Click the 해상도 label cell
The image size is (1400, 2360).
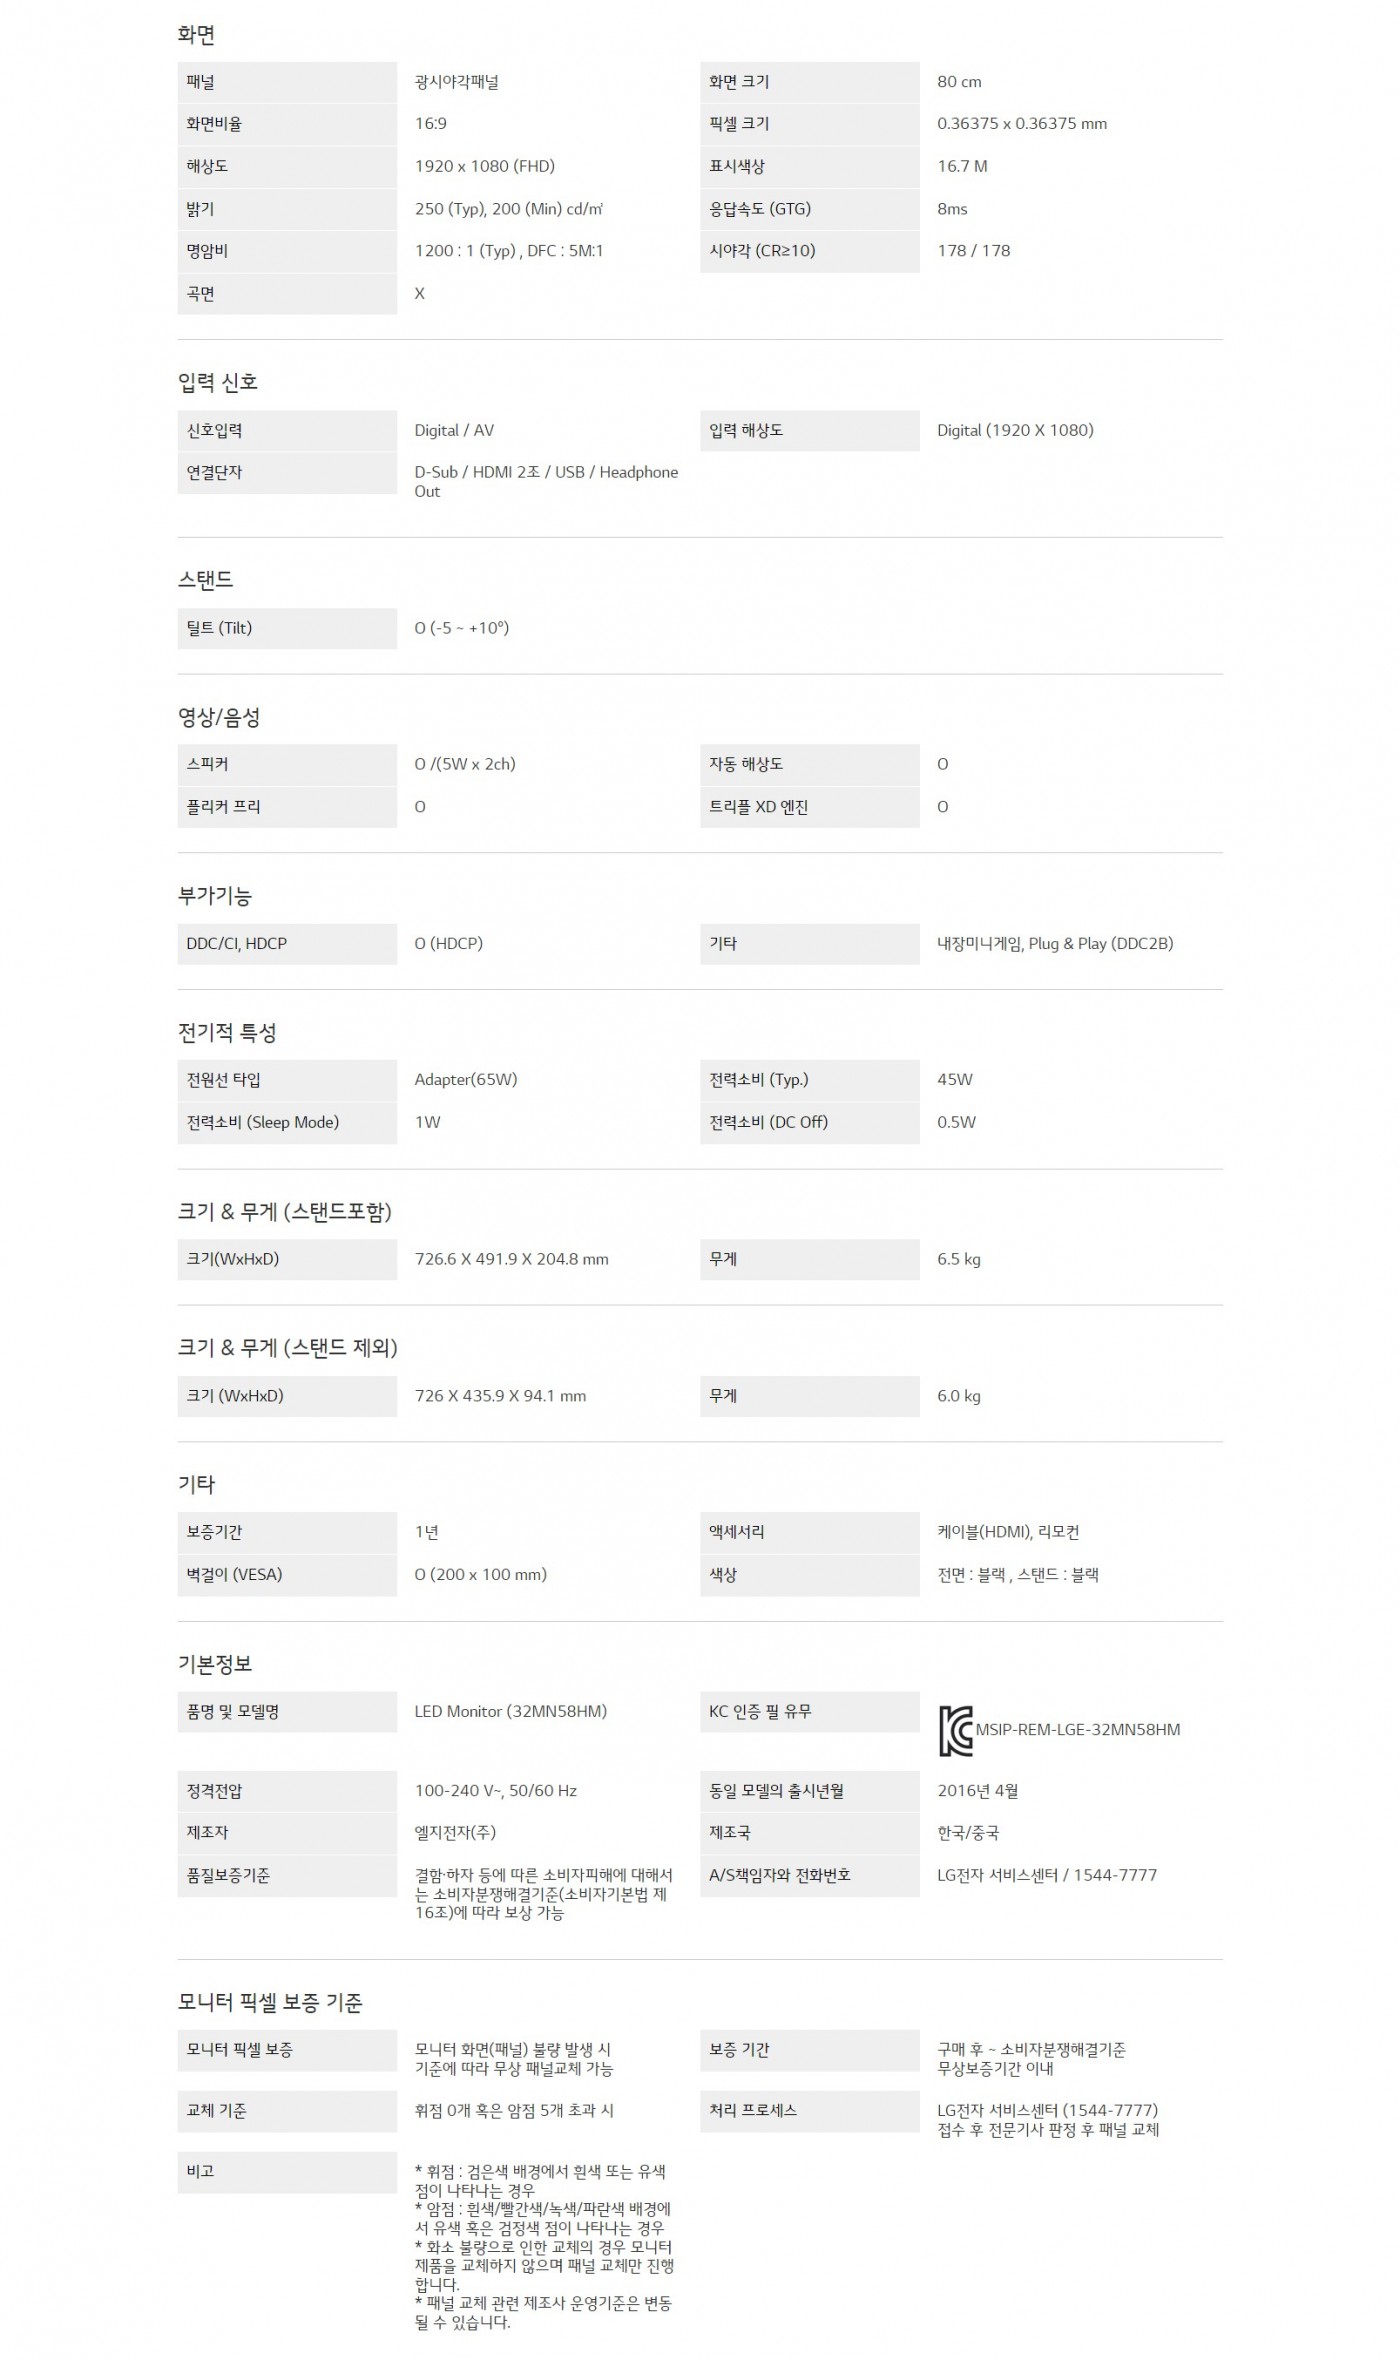click(x=286, y=166)
